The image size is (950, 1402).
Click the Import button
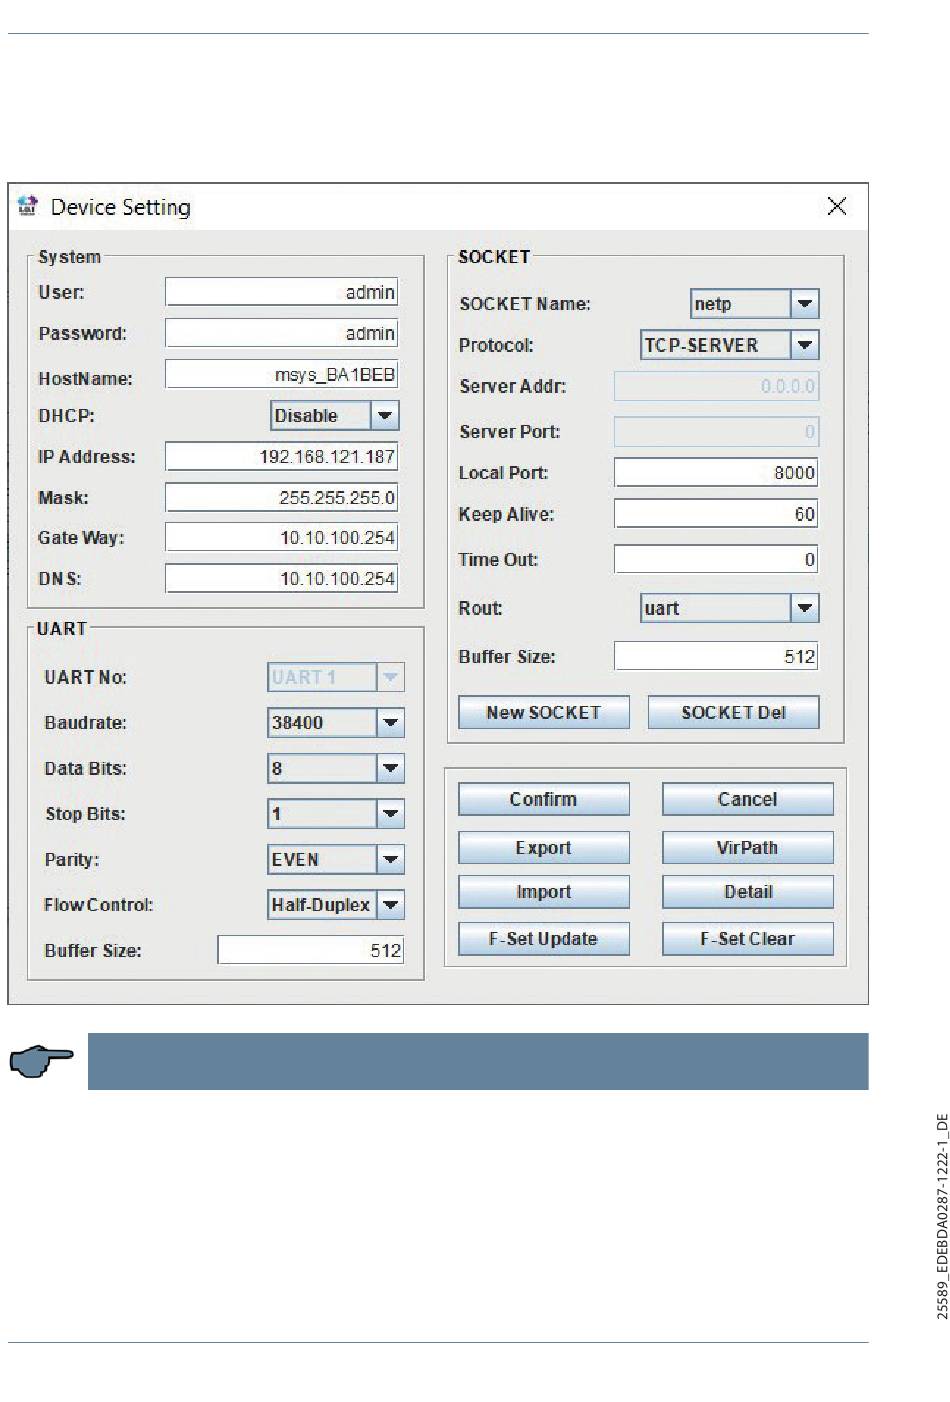[x=544, y=892]
